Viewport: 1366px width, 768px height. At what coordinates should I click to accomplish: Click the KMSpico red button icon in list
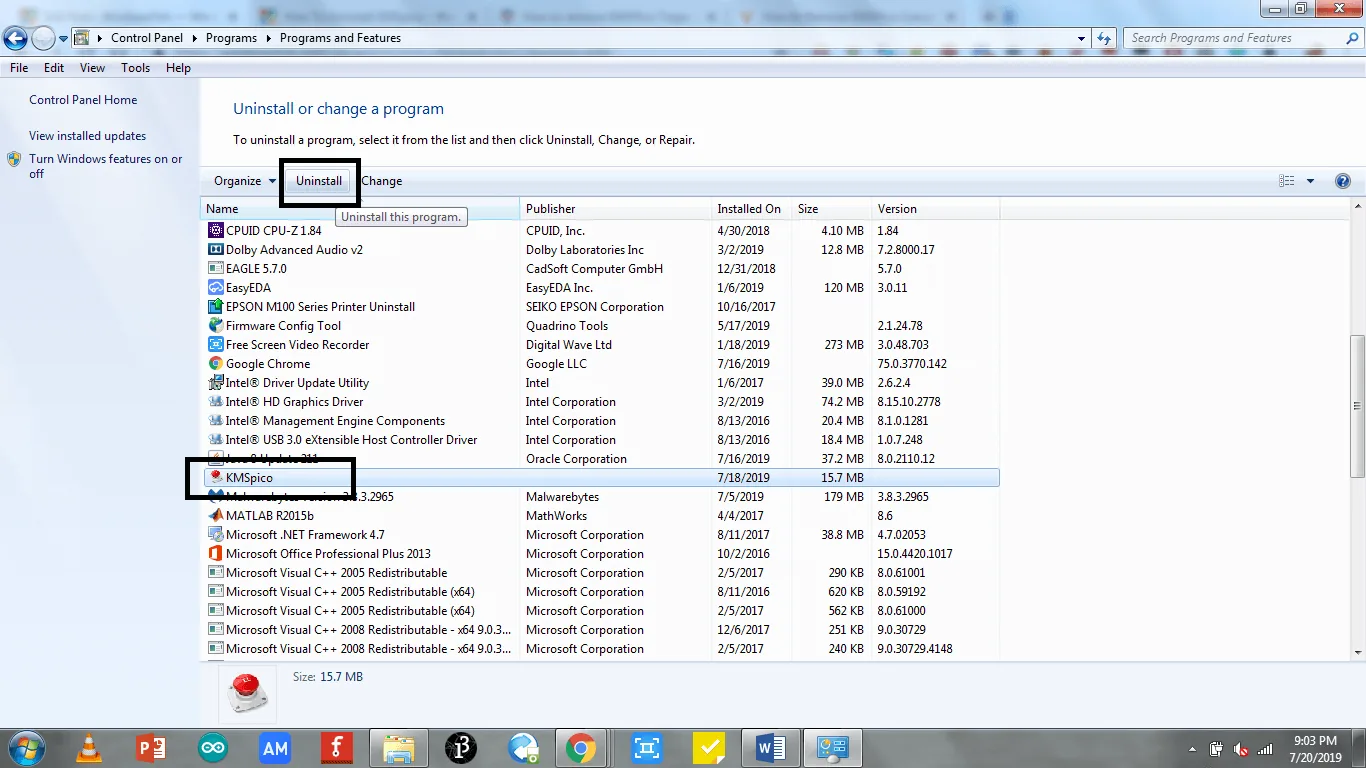[x=215, y=478]
